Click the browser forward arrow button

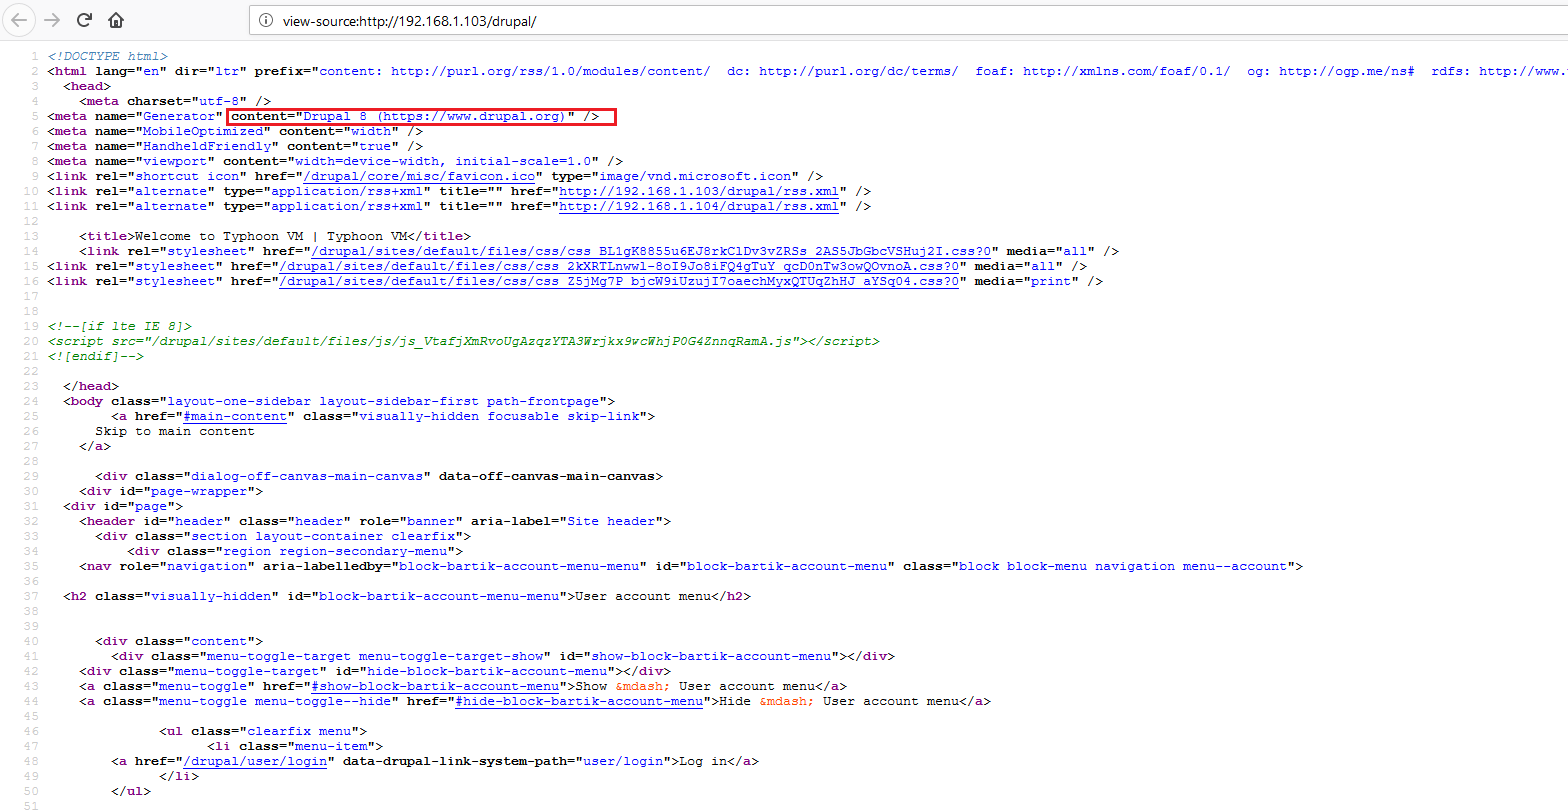coord(52,20)
